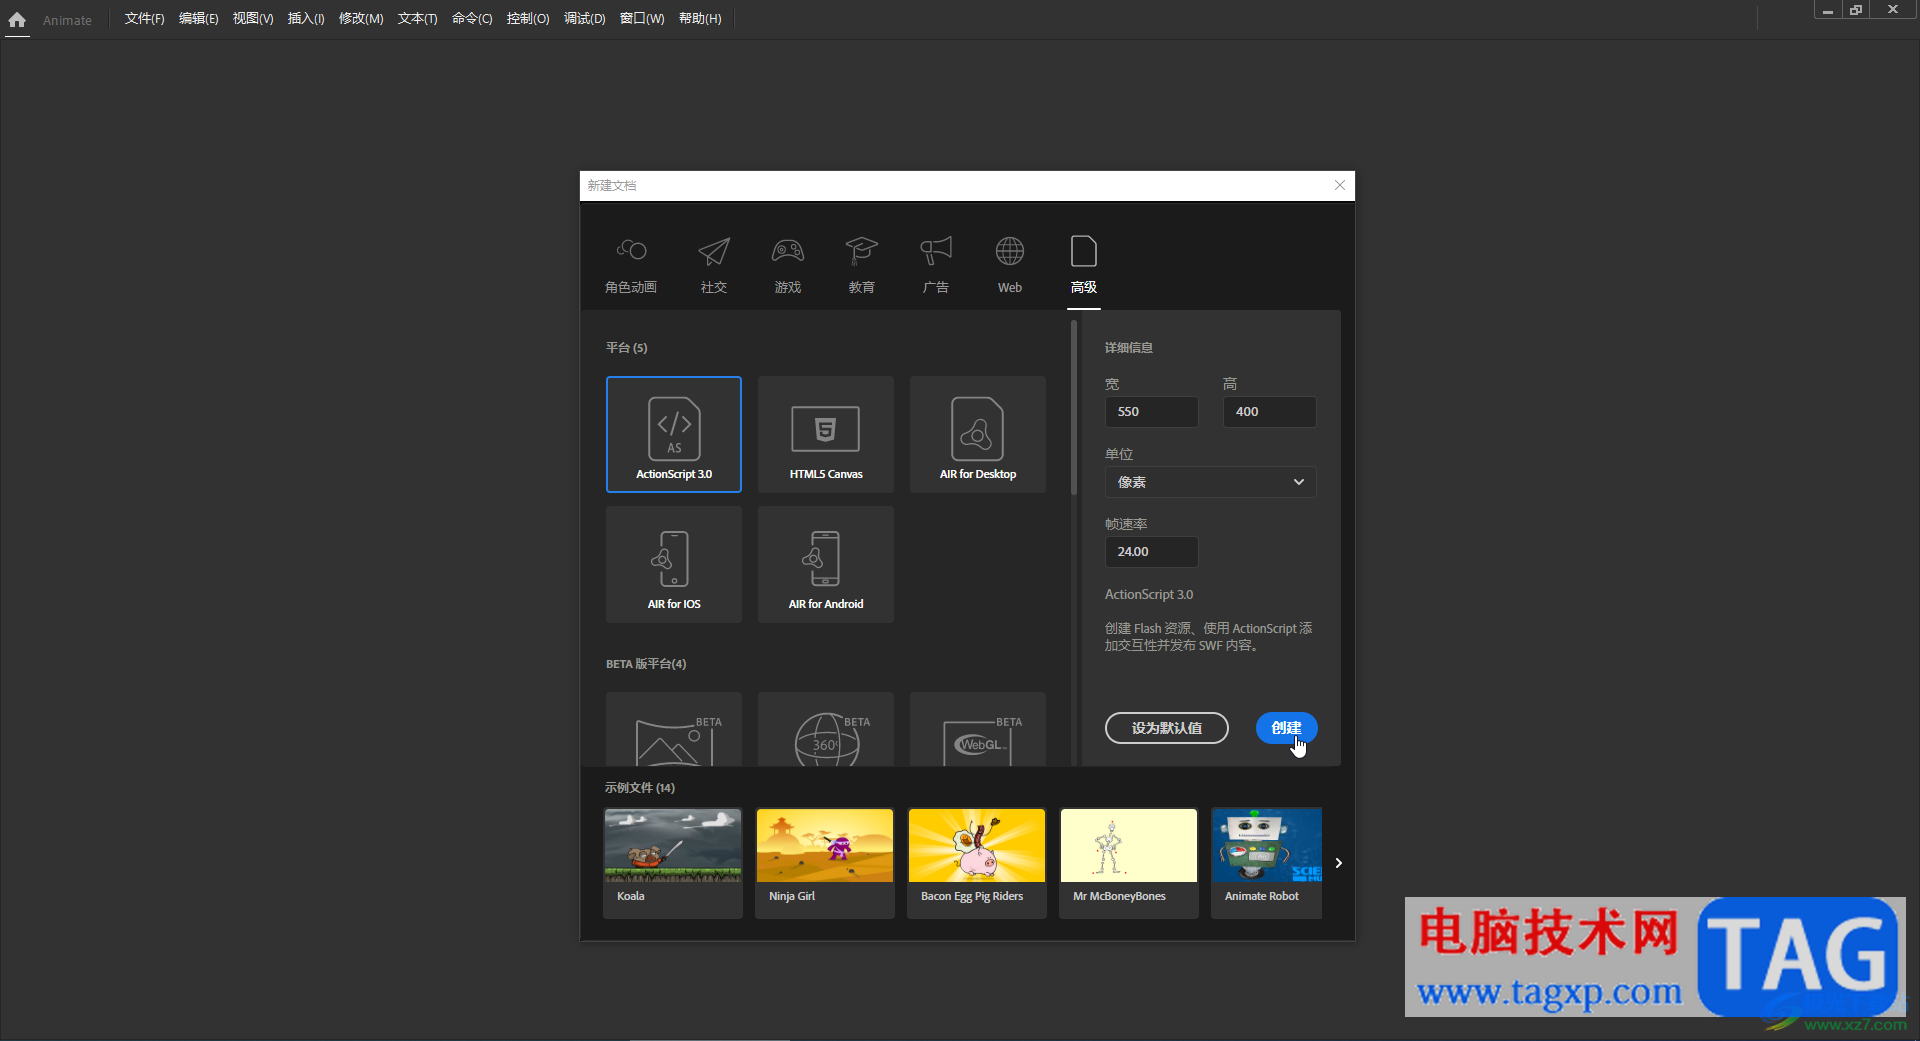Show next sample files with arrow
Image resolution: width=1920 pixels, height=1041 pixels.
[1338, 863]
